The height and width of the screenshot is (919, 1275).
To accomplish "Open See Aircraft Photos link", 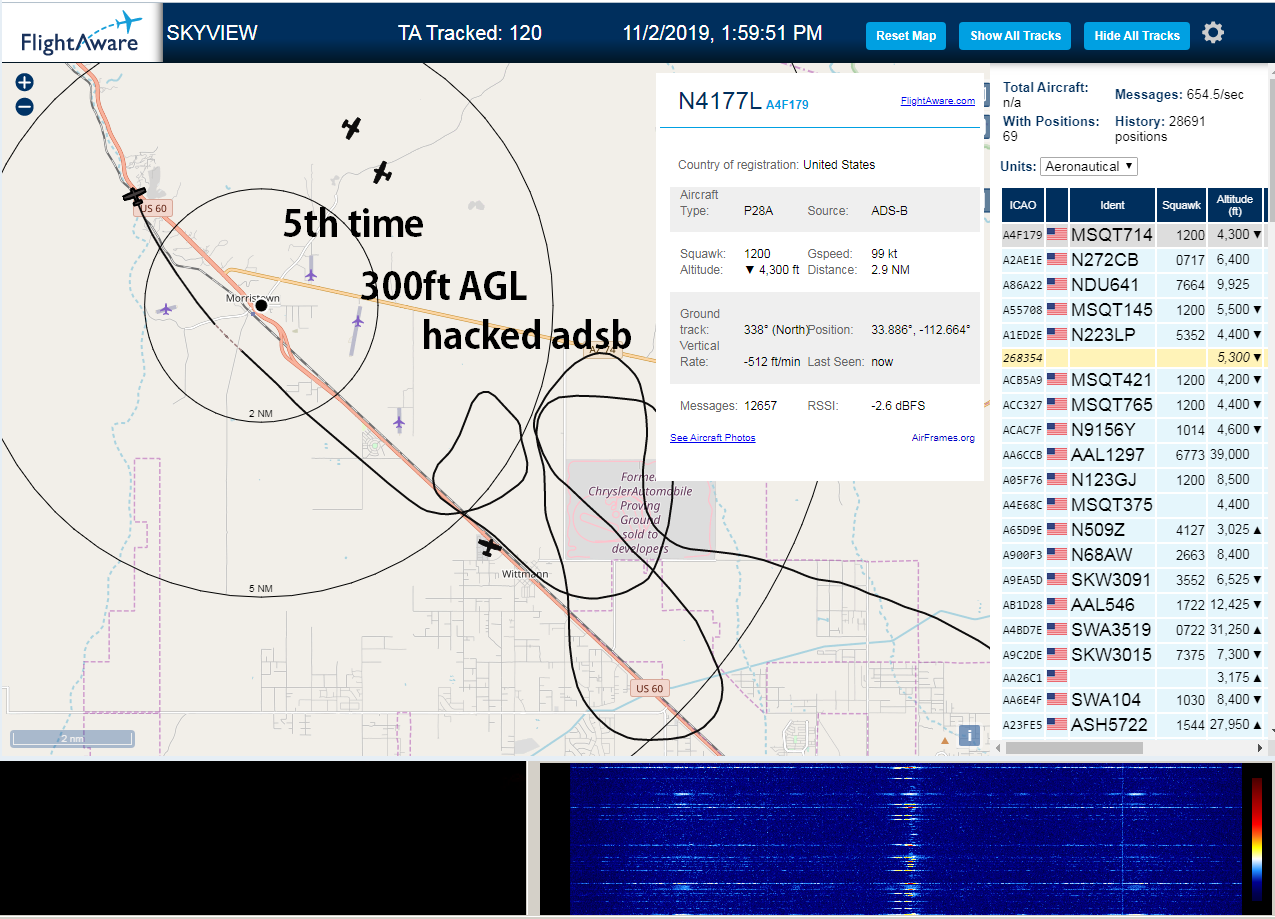I will (x=713, y=438).
